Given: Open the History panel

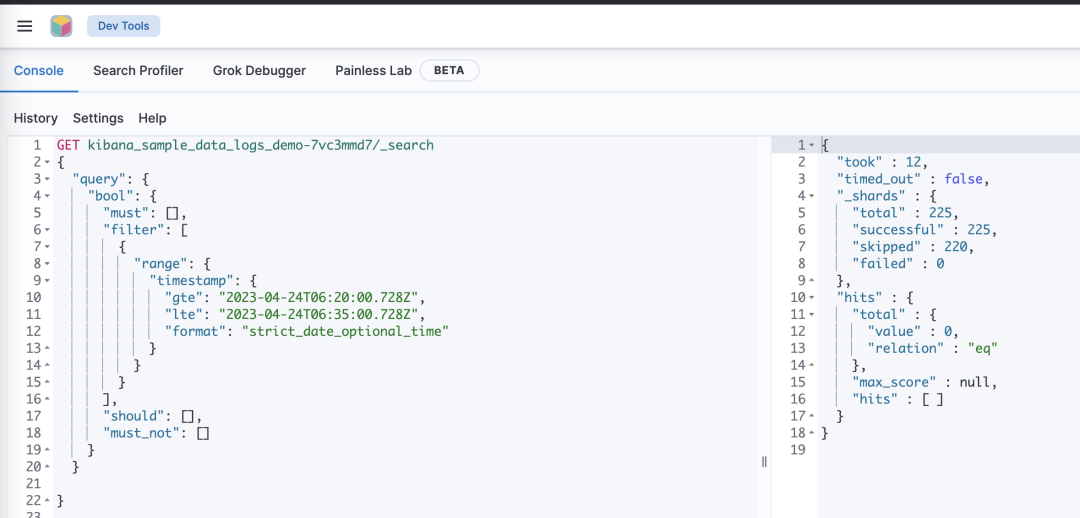Looking at the screenshot, I should point(36,118).
